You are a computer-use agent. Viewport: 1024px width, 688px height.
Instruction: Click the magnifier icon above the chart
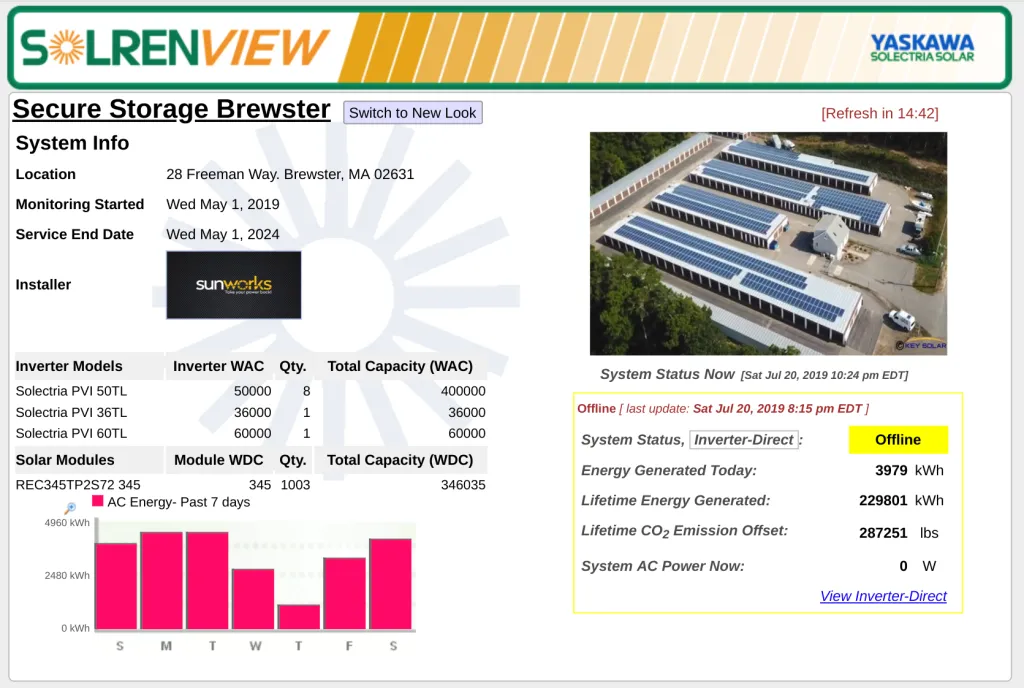pos(70,508)
